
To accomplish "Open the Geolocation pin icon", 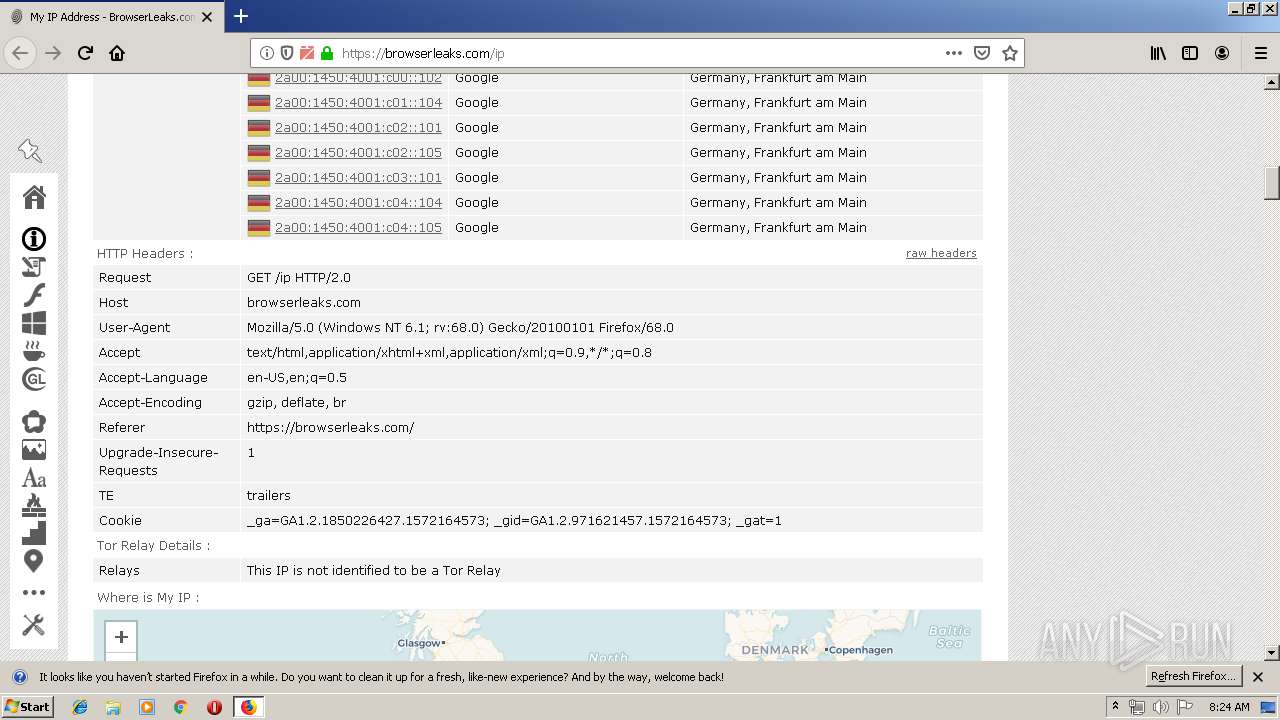I will [34, 561].
